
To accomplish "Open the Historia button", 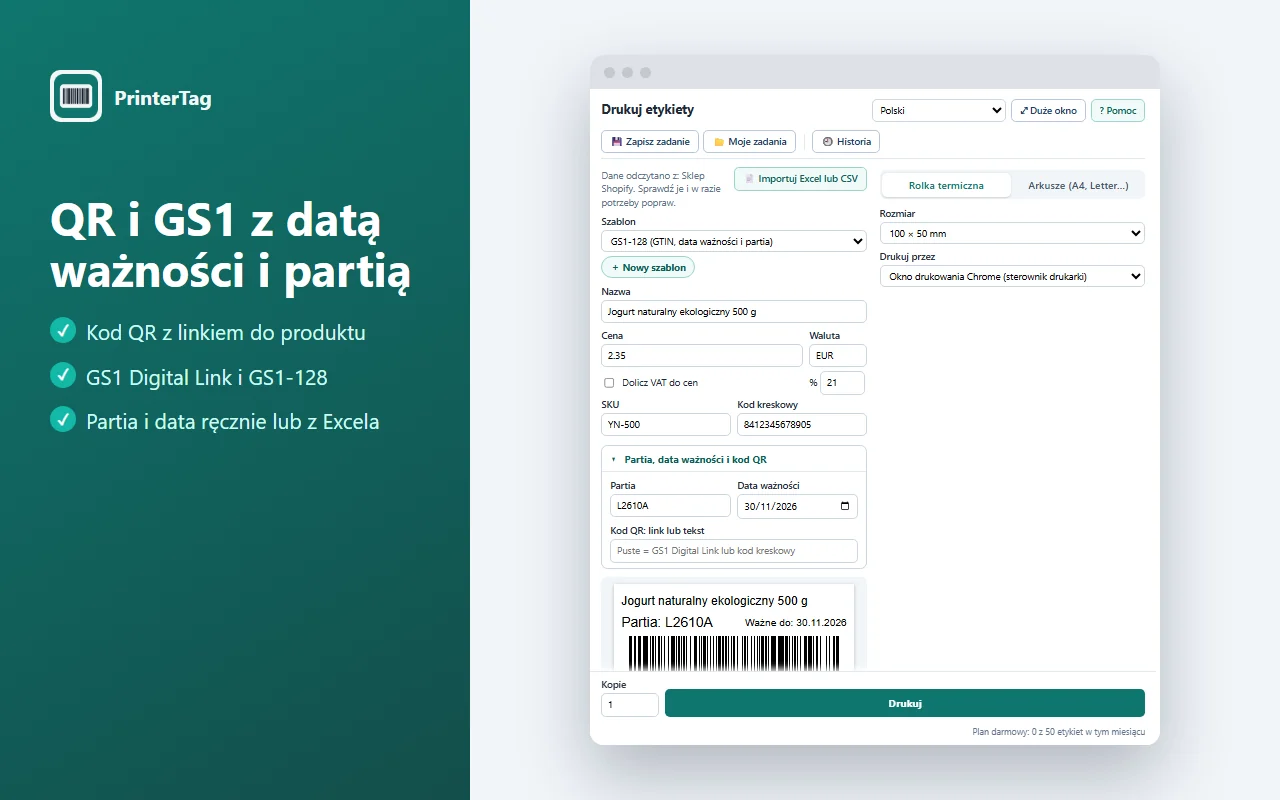I will 846,142.
